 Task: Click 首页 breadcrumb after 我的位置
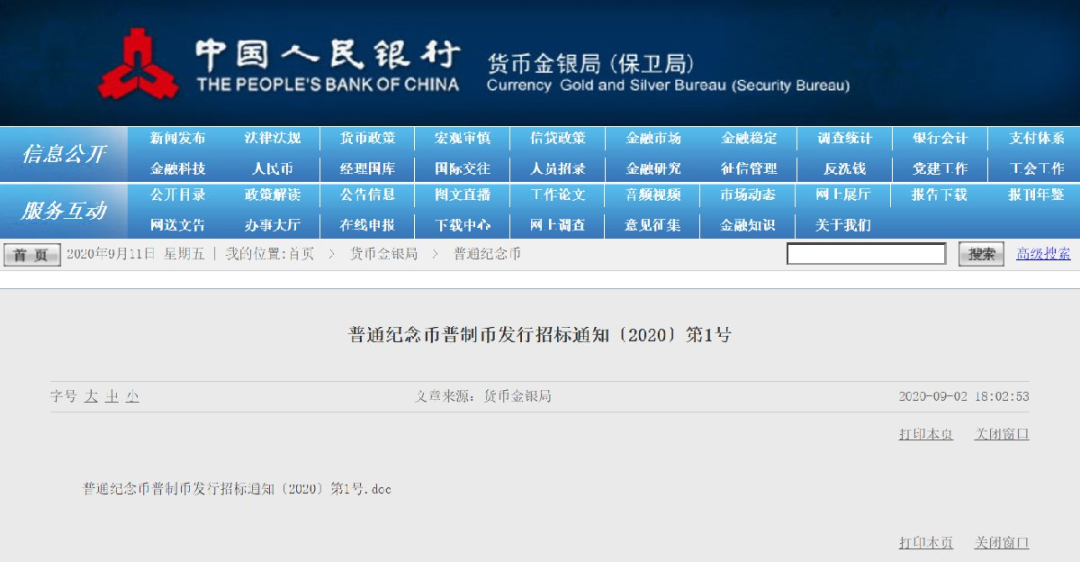pyautogui.click(x=301, y=254)
